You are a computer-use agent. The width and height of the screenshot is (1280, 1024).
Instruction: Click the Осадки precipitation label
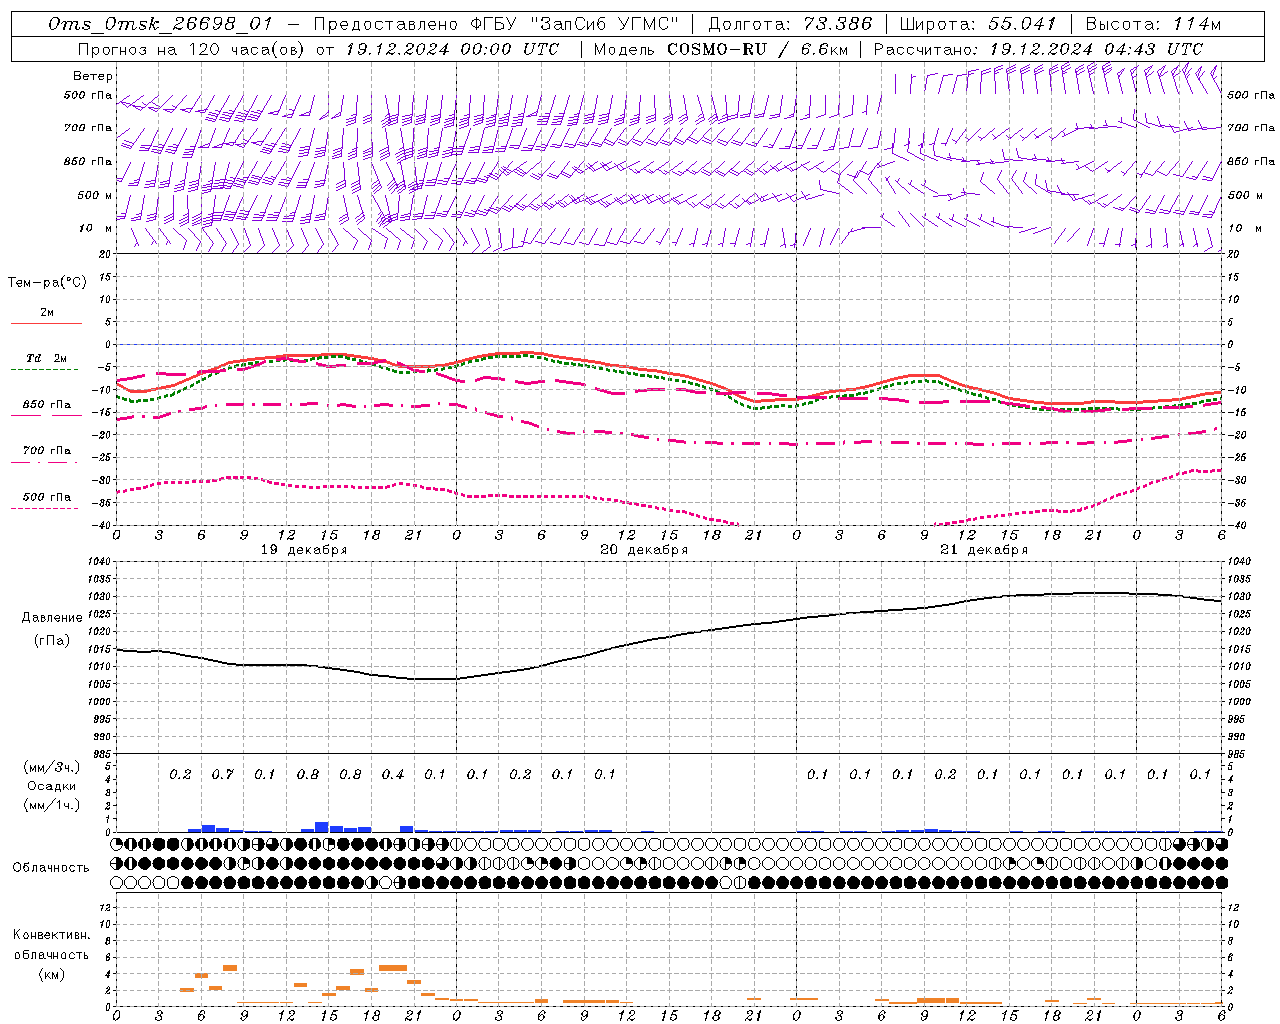51,786
